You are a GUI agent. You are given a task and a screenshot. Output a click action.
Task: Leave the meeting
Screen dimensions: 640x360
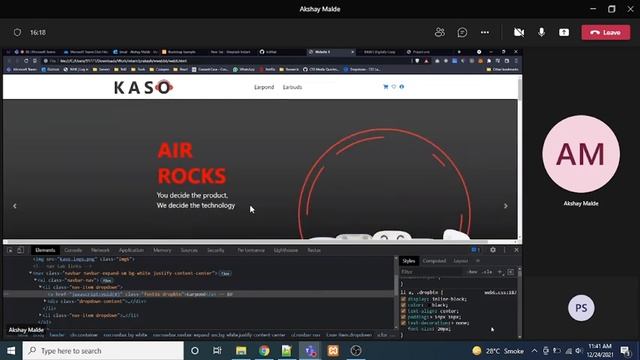(606, 32)
